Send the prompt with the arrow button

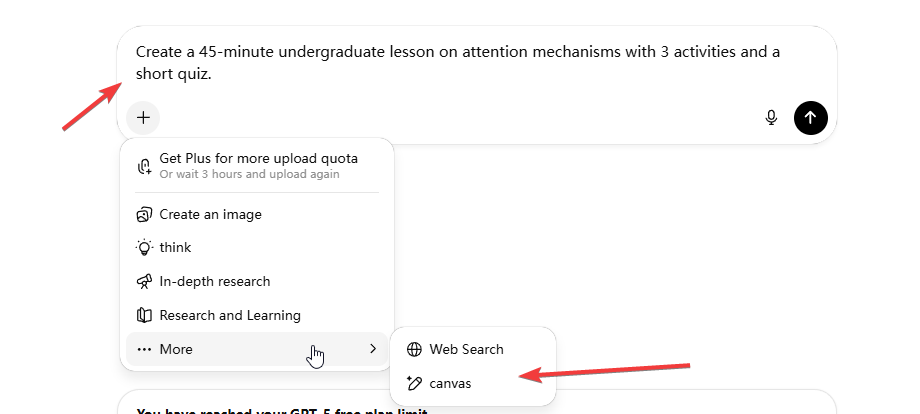[810, 118]
